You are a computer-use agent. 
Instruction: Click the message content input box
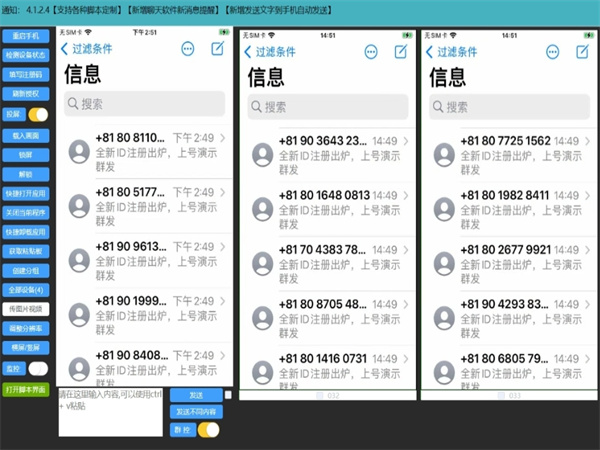click(x=108, y=411)
